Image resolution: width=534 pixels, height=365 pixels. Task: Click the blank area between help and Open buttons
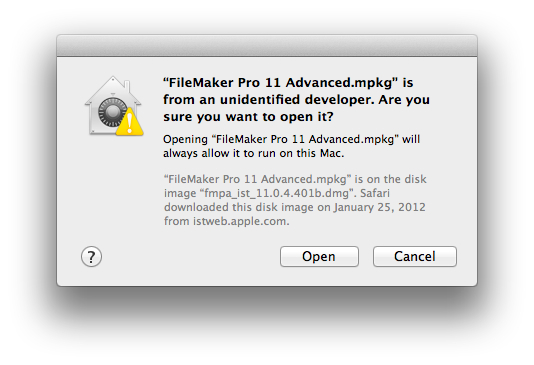pyautogui.click(x=191, y=256)
